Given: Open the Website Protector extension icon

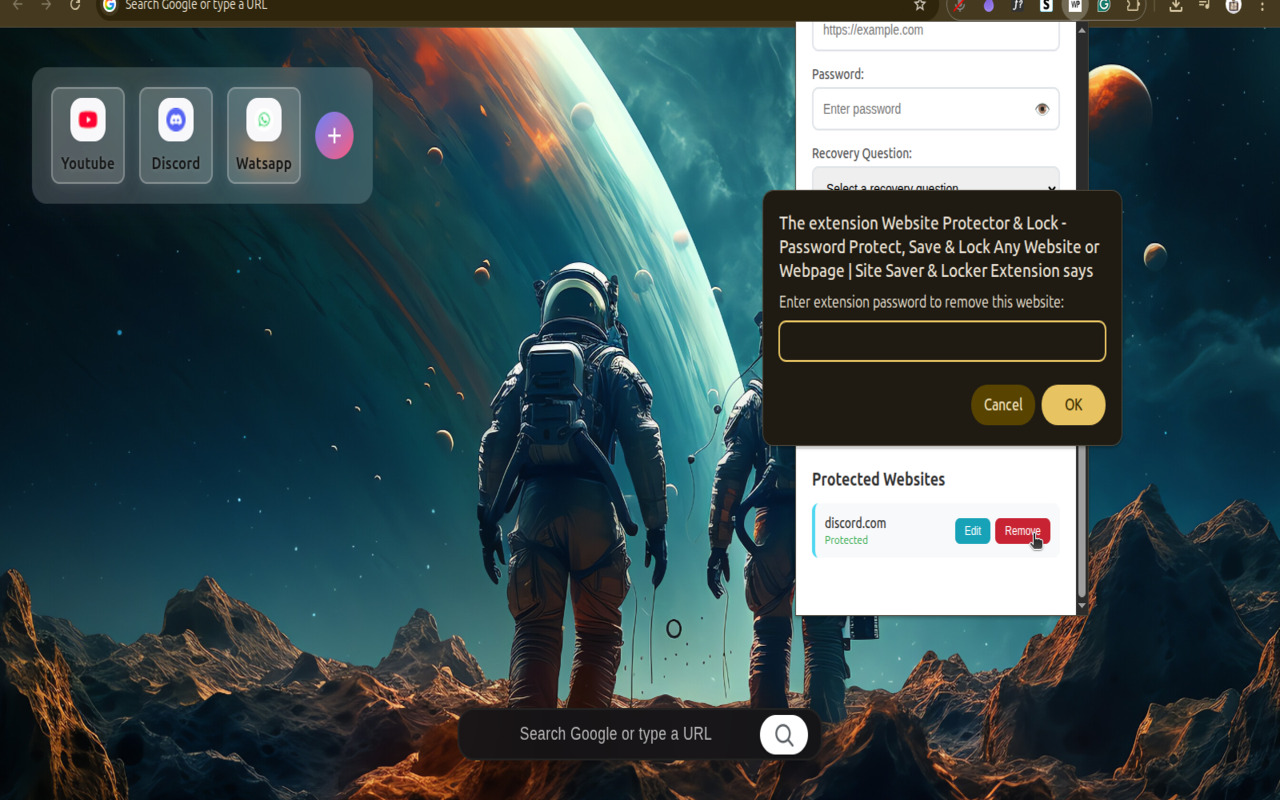Looking at the screenshot, I should pyautogui.click(x=1075, y=8).
